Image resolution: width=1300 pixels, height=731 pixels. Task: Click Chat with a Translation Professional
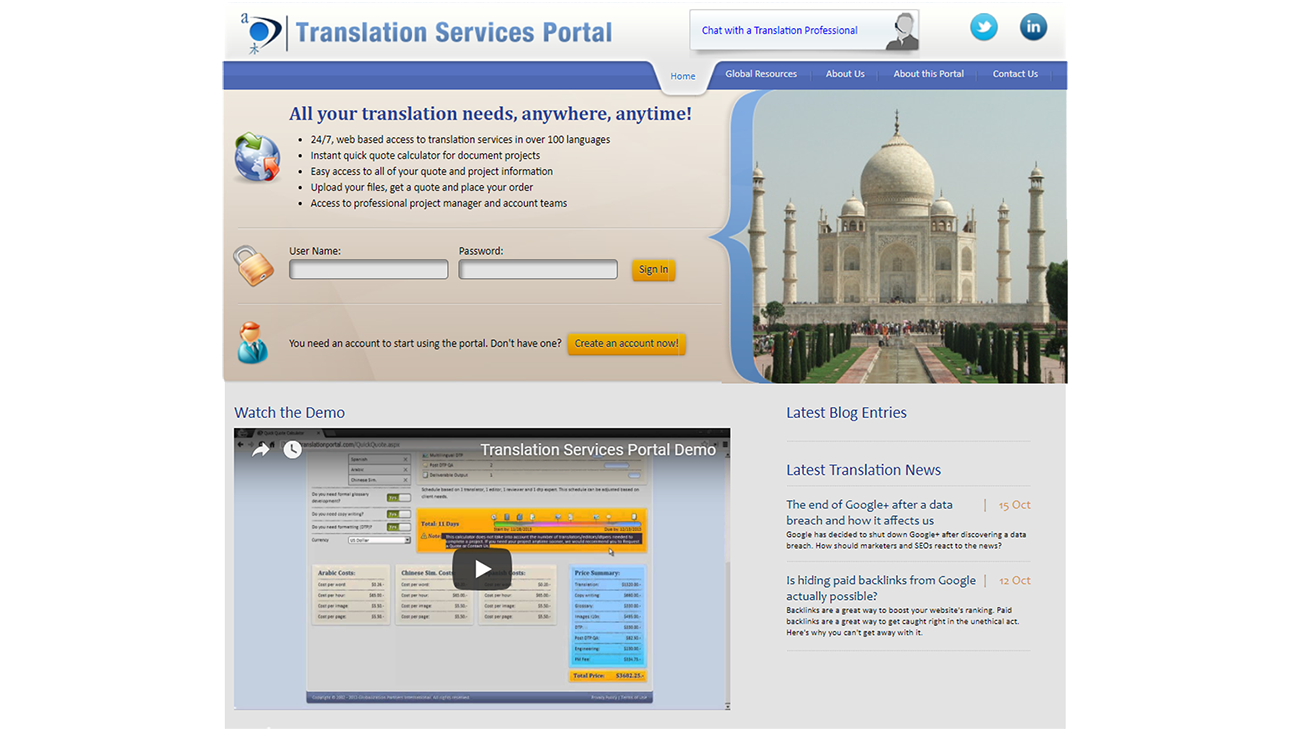(x=780, y=30)
